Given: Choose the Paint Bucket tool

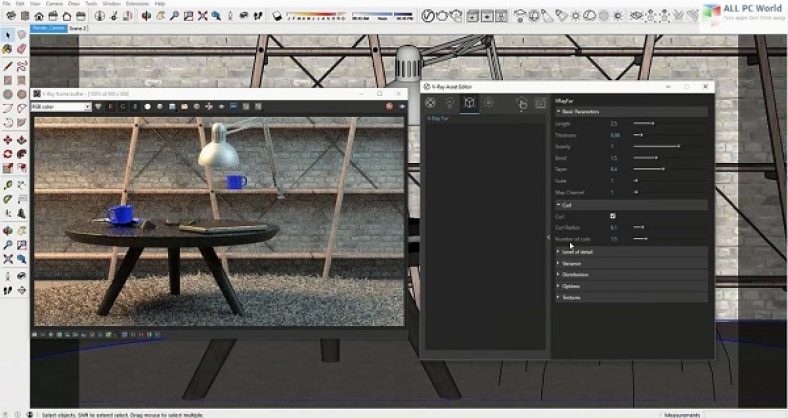Looking at the screenshot, I should (8, 49).
